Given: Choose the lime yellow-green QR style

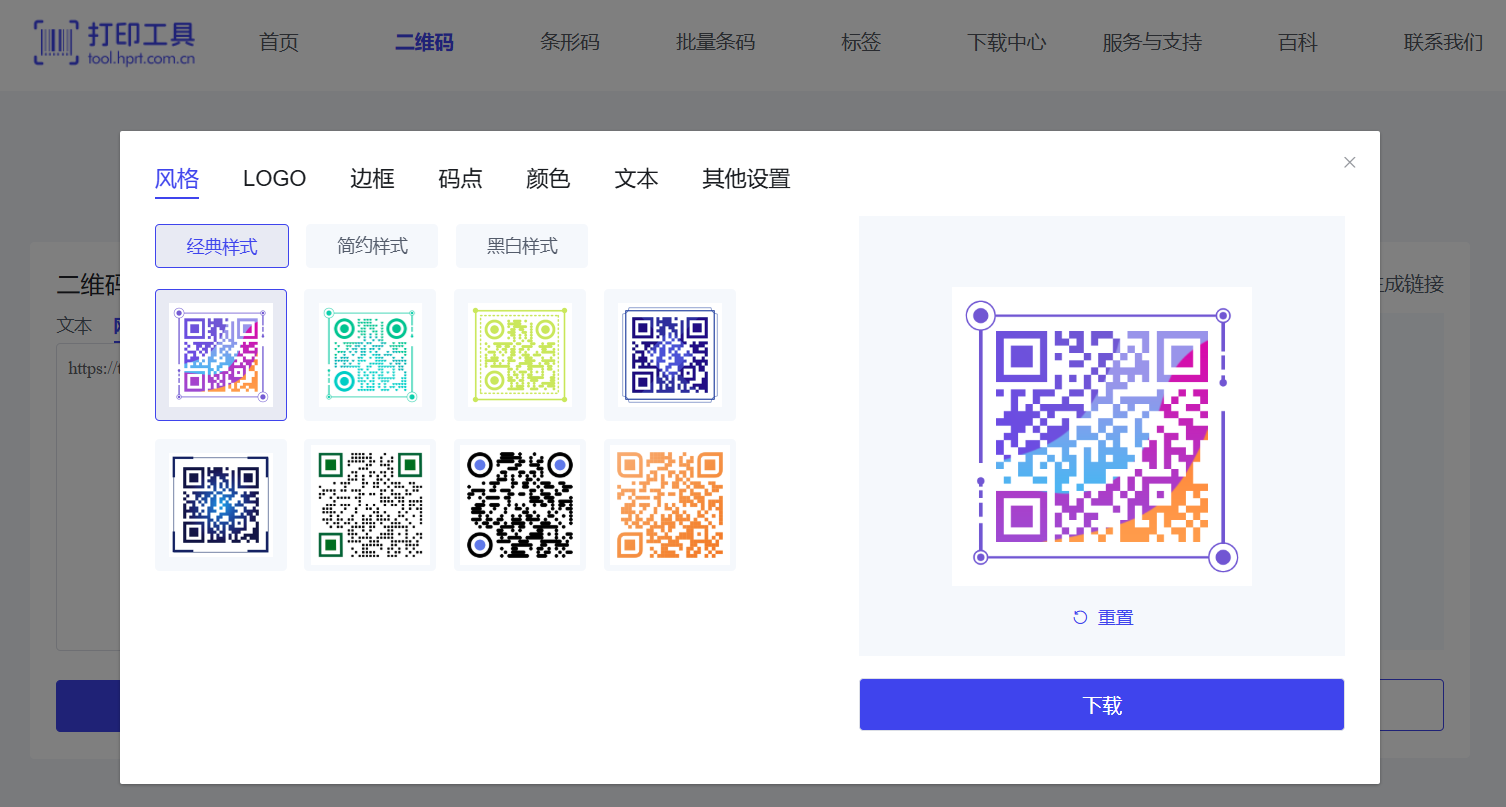Looking at the screenshot, I should click(x=520, y=355).
